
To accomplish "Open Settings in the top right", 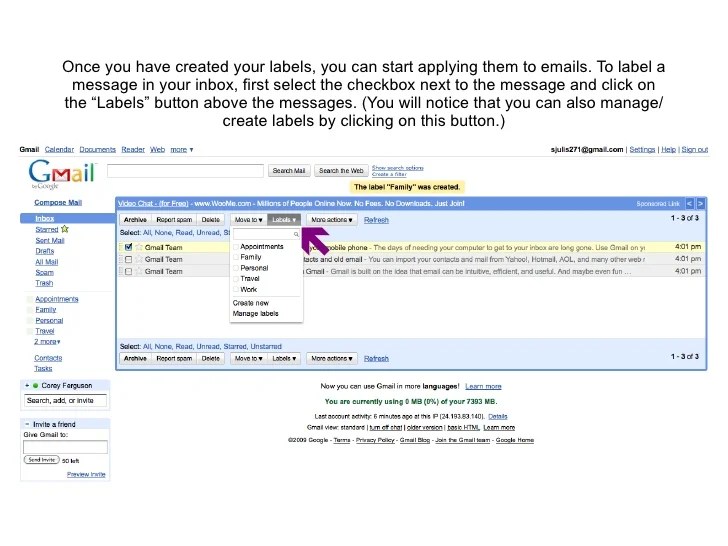I will 642,150.
